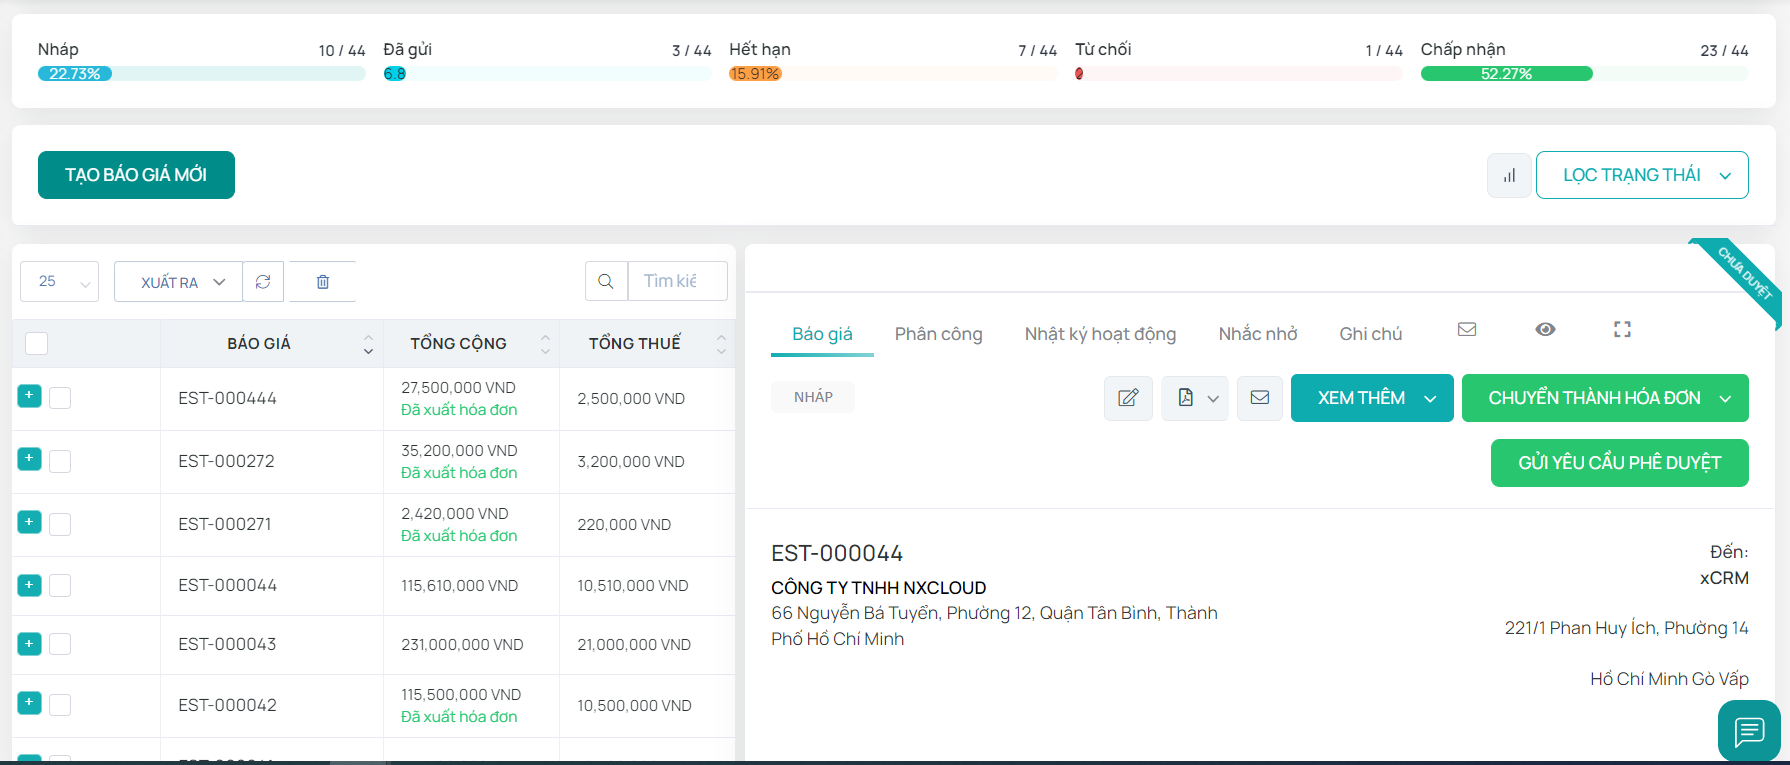
Task: Open the 25 rows-per-page dropdown
Action: (x=59, y=282)
